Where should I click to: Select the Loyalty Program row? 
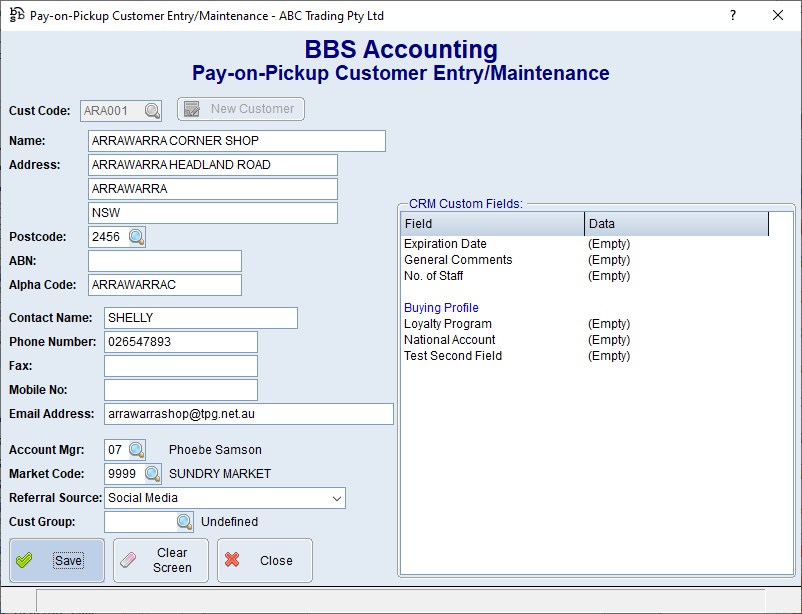[447, 324]
